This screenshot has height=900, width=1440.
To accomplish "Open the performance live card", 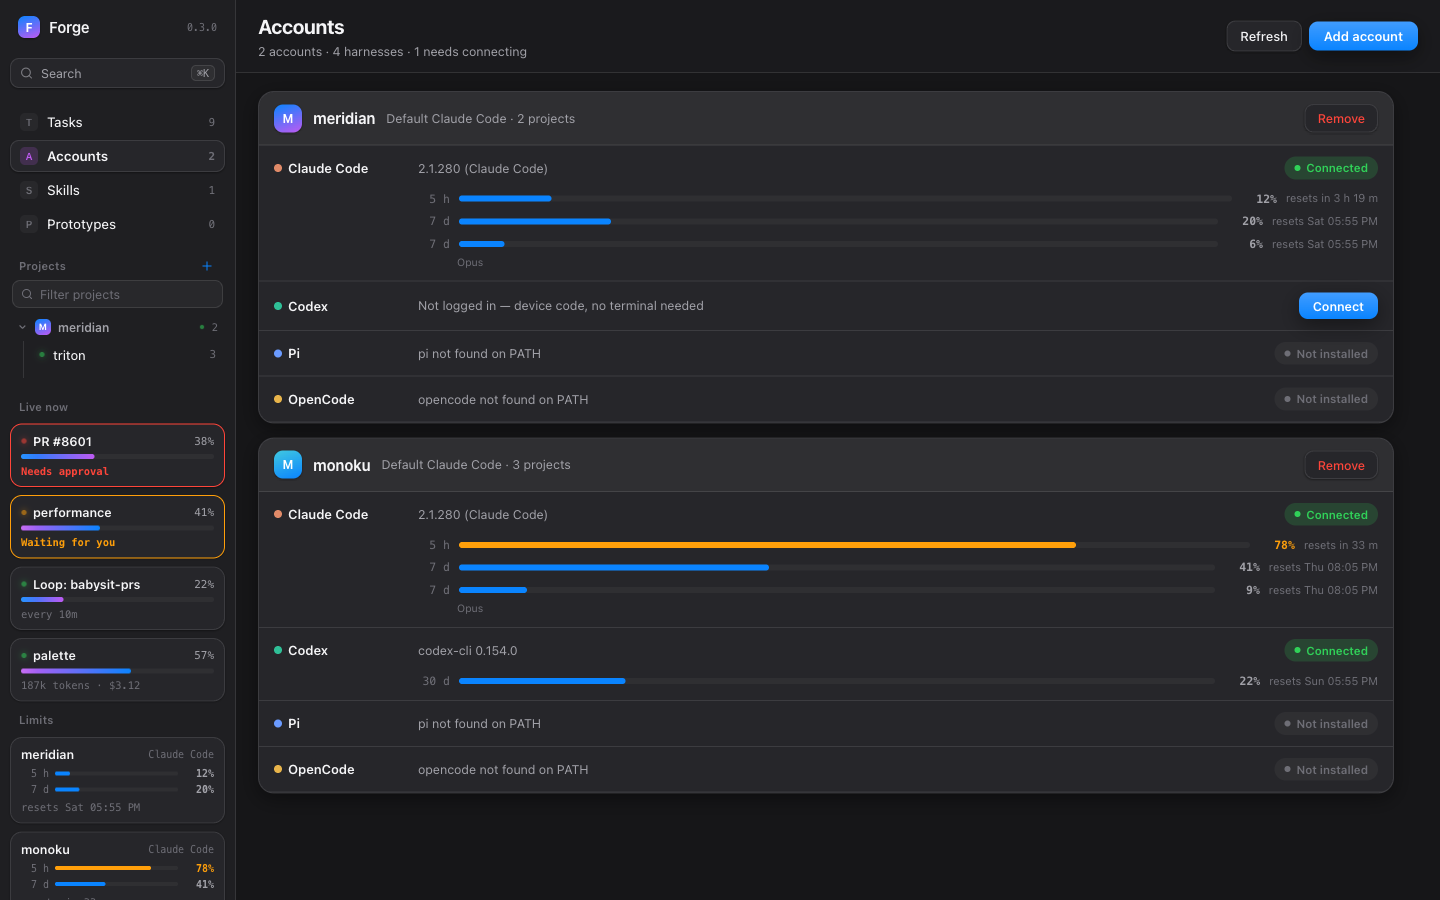I will (x=117, y=527).
